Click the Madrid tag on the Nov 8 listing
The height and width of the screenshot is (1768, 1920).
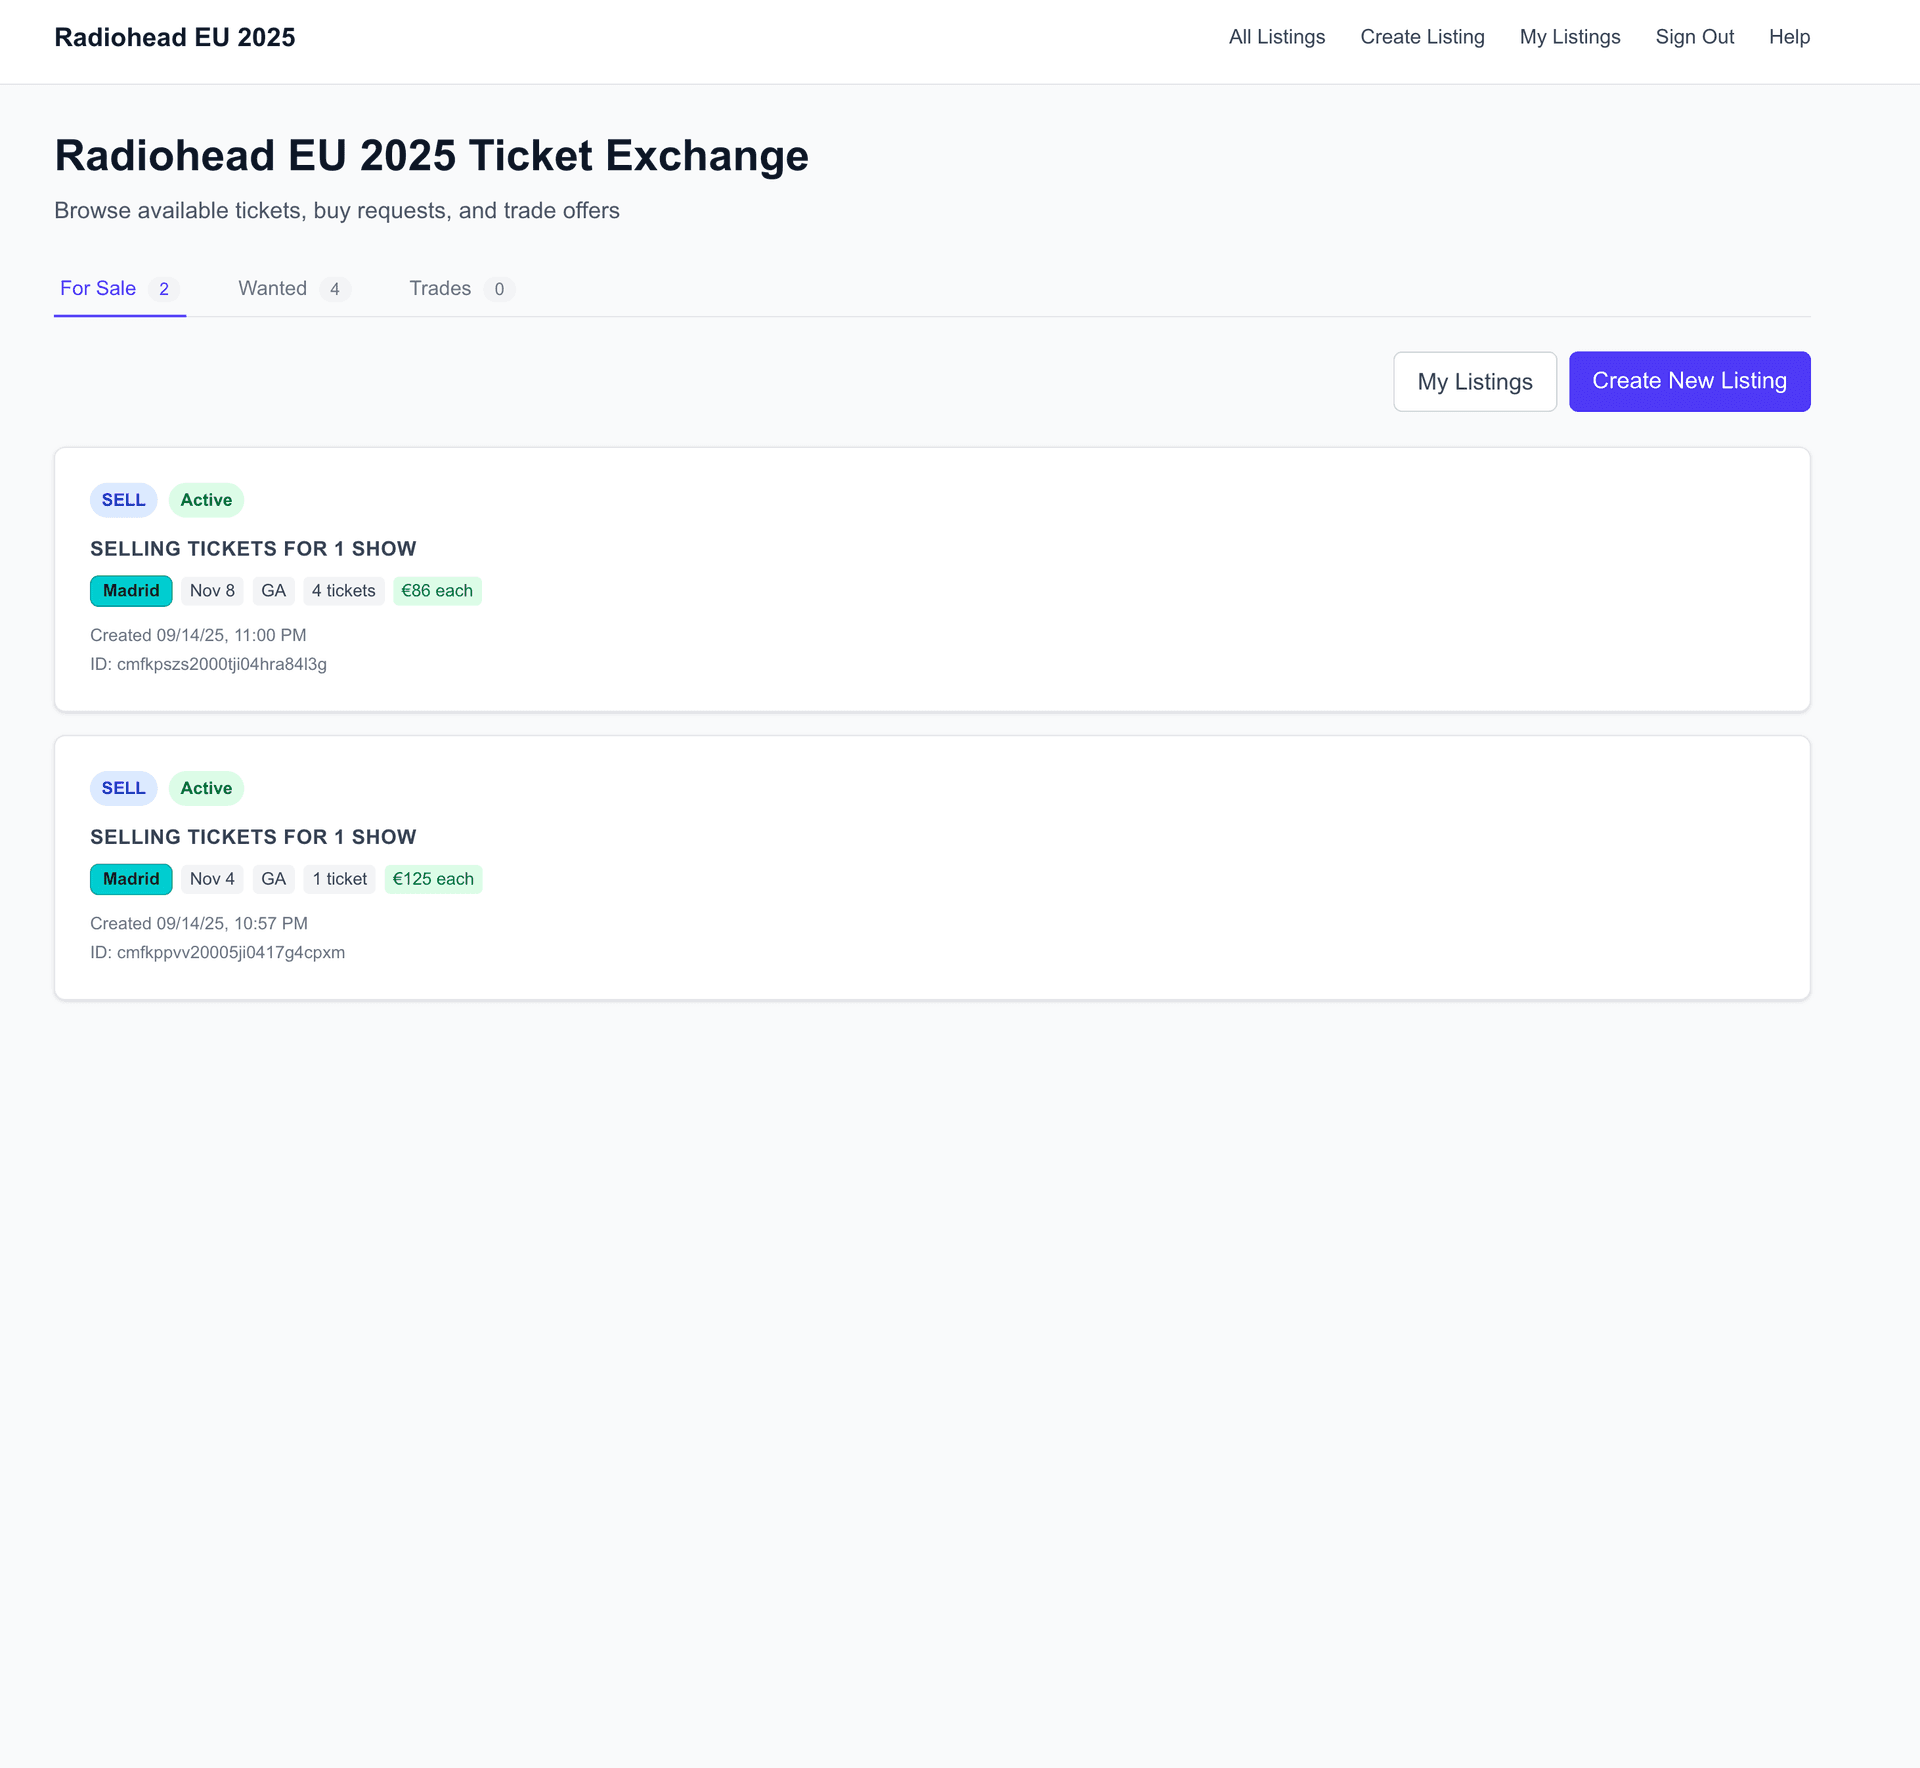point(131,591)
